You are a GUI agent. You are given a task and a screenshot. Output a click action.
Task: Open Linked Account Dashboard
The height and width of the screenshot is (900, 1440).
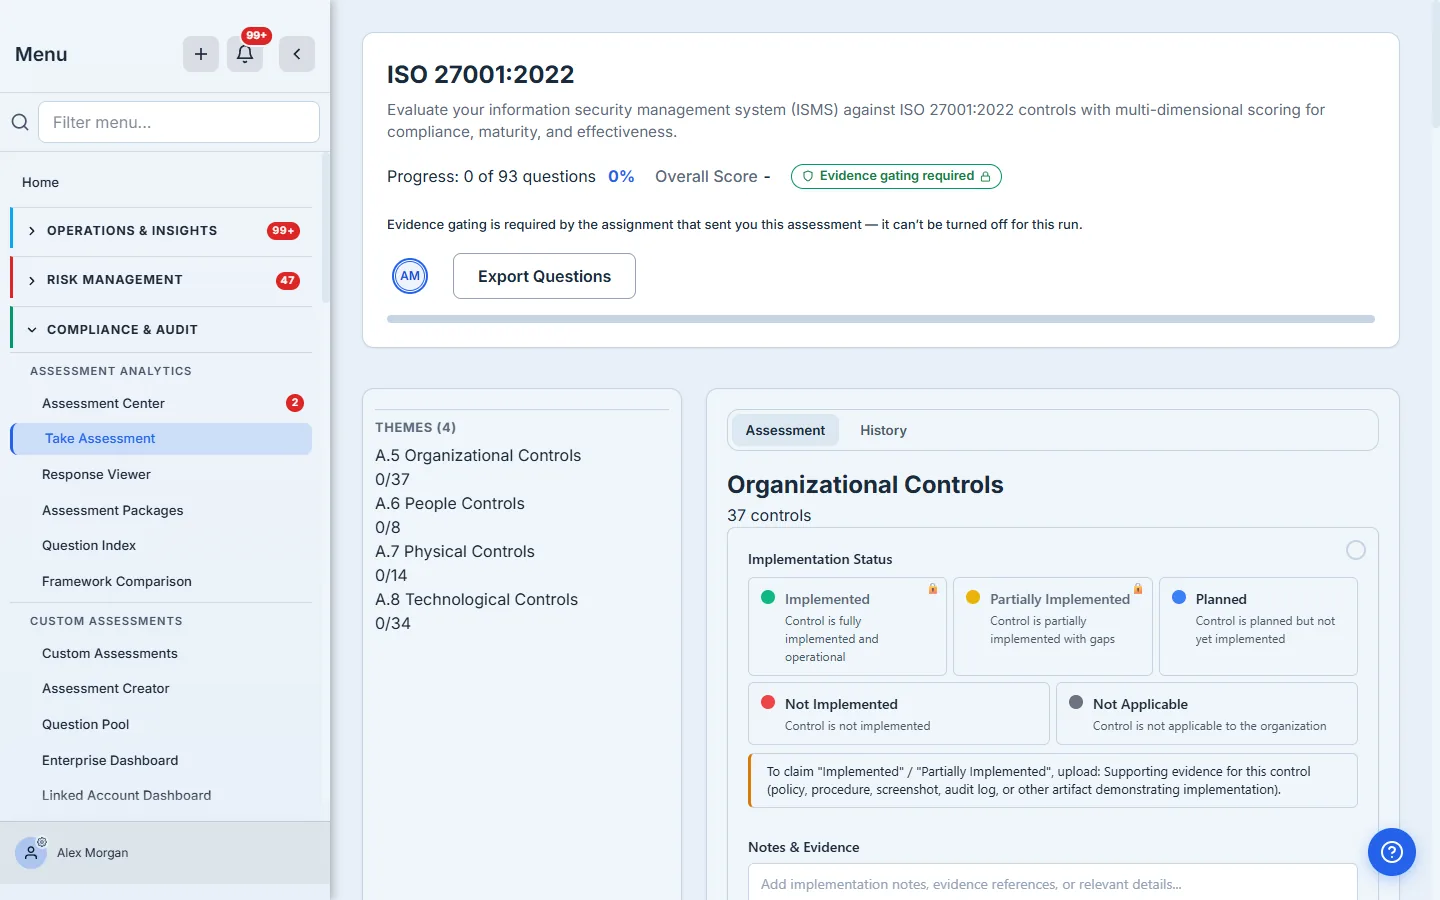coord(161,796)
